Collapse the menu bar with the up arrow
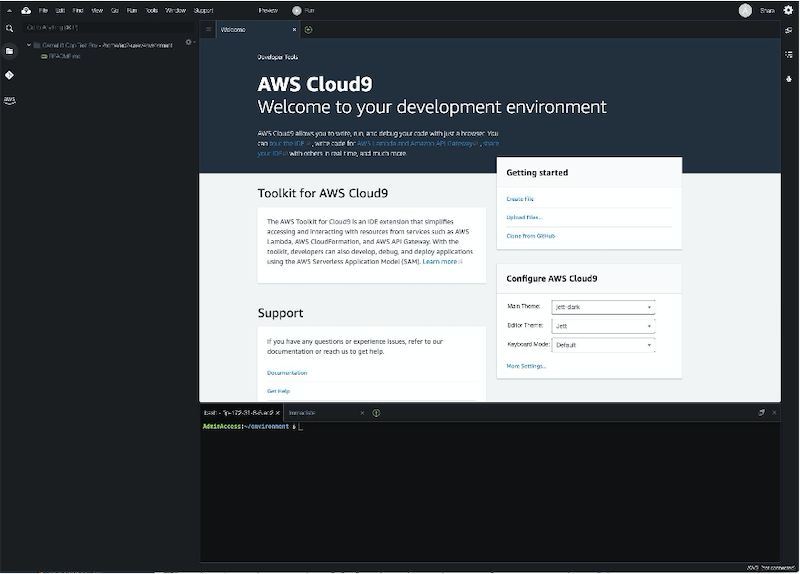 coord(9,10)
